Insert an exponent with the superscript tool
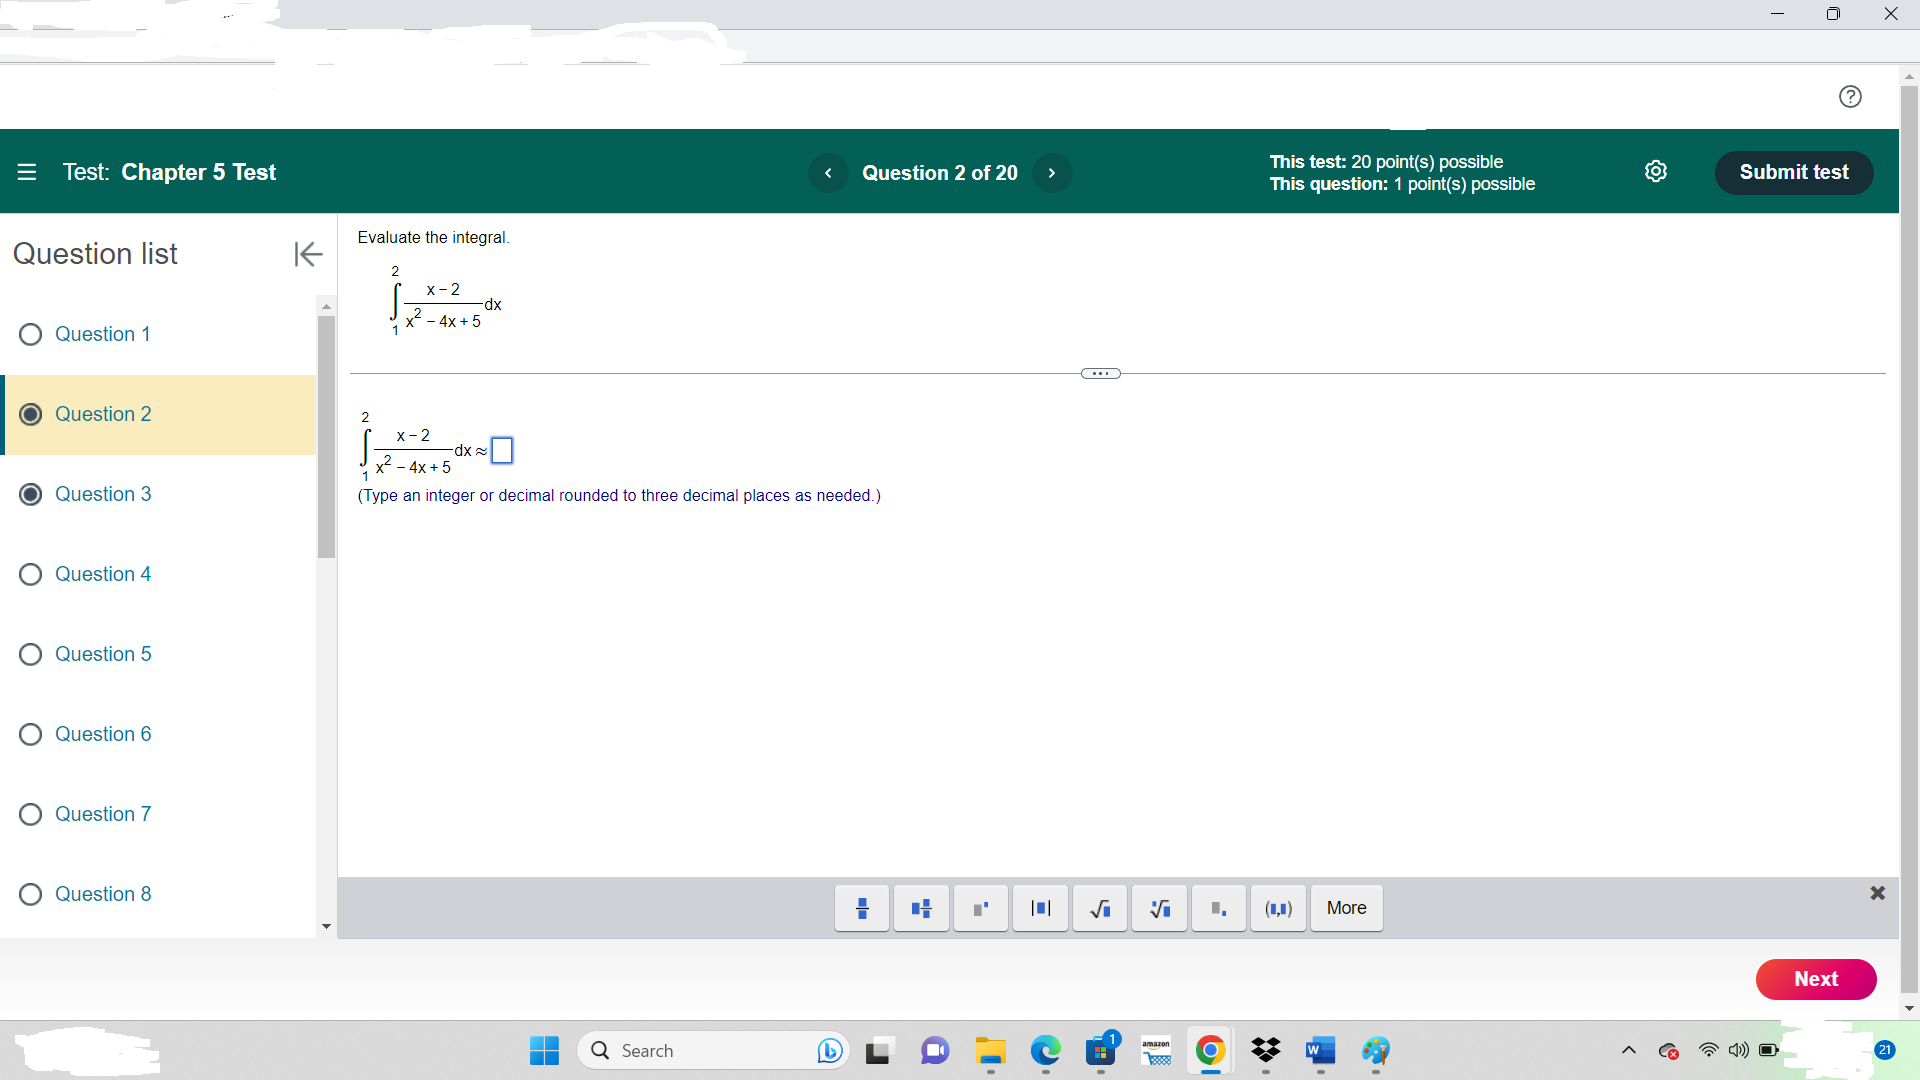This screenshot has width=1920, height=1080. tap(980, 908)
